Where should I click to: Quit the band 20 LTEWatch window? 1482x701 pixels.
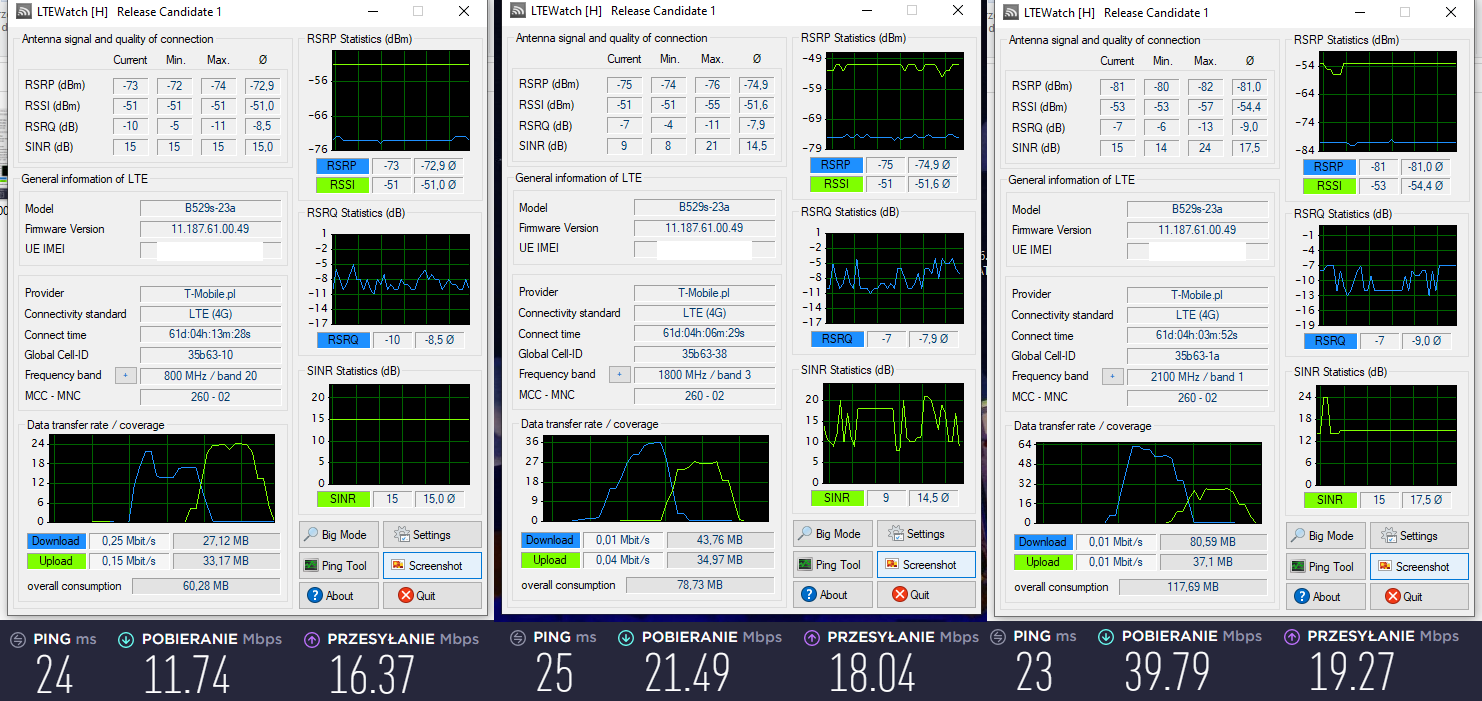[431, 595]
